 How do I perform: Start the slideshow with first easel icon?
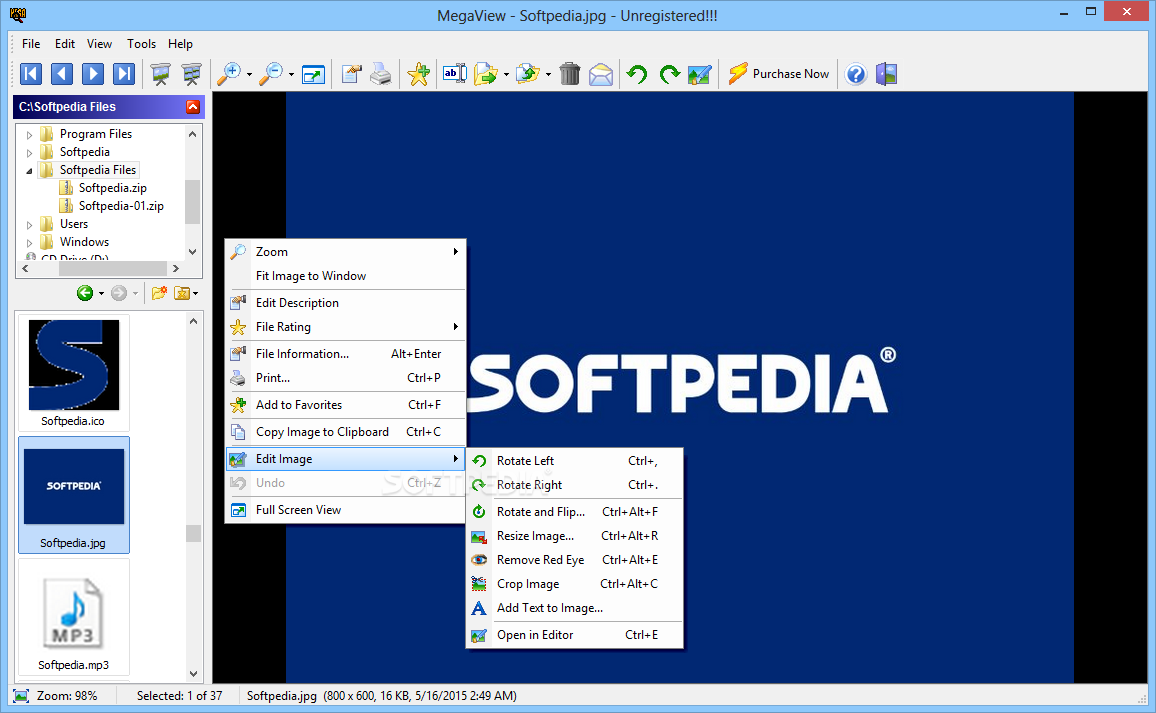point(160,74)
